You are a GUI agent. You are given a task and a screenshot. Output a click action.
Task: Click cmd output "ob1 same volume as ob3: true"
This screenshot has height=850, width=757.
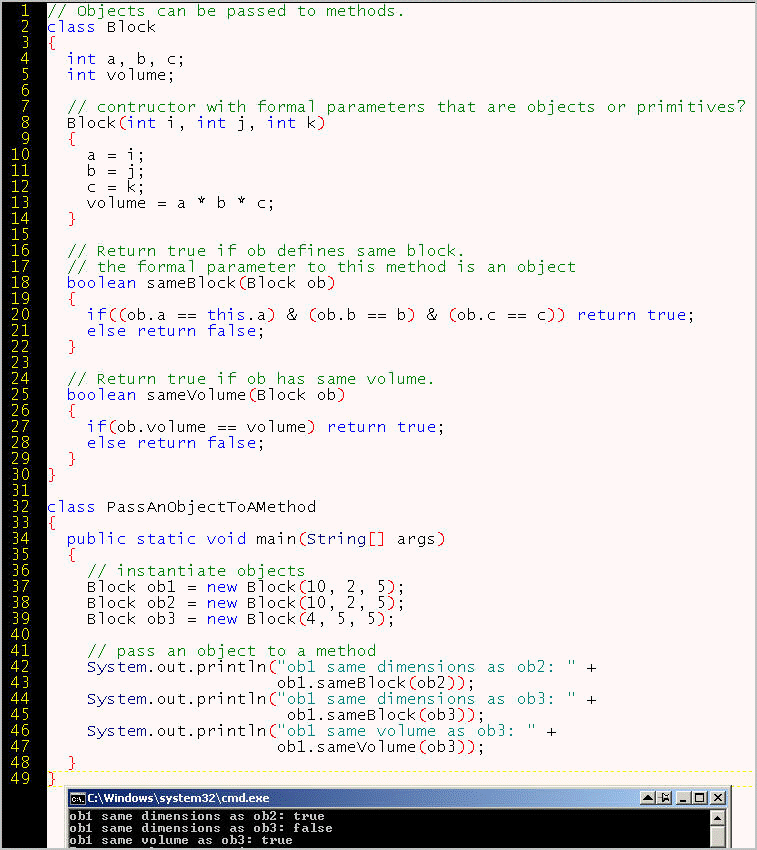[x=181, y=840]
